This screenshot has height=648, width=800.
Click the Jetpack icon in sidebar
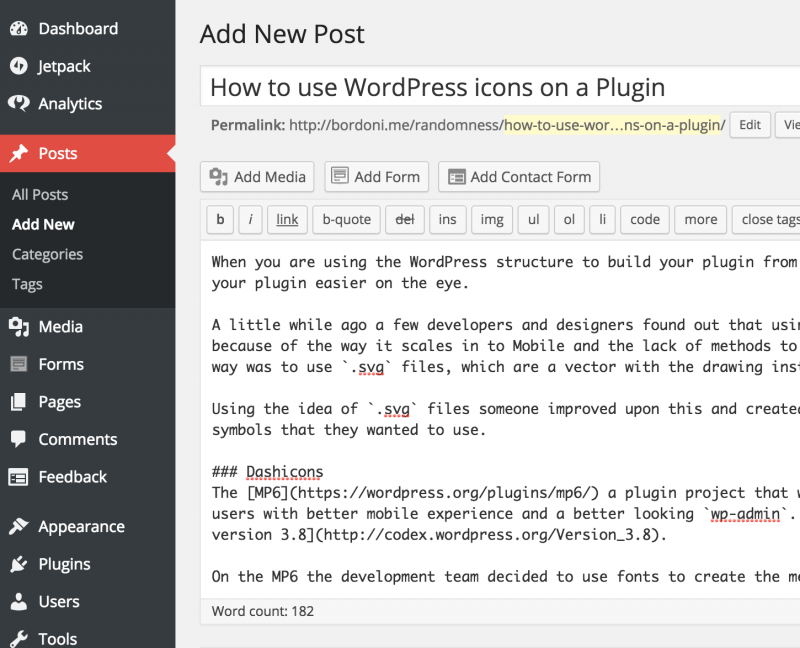point(19,66)
